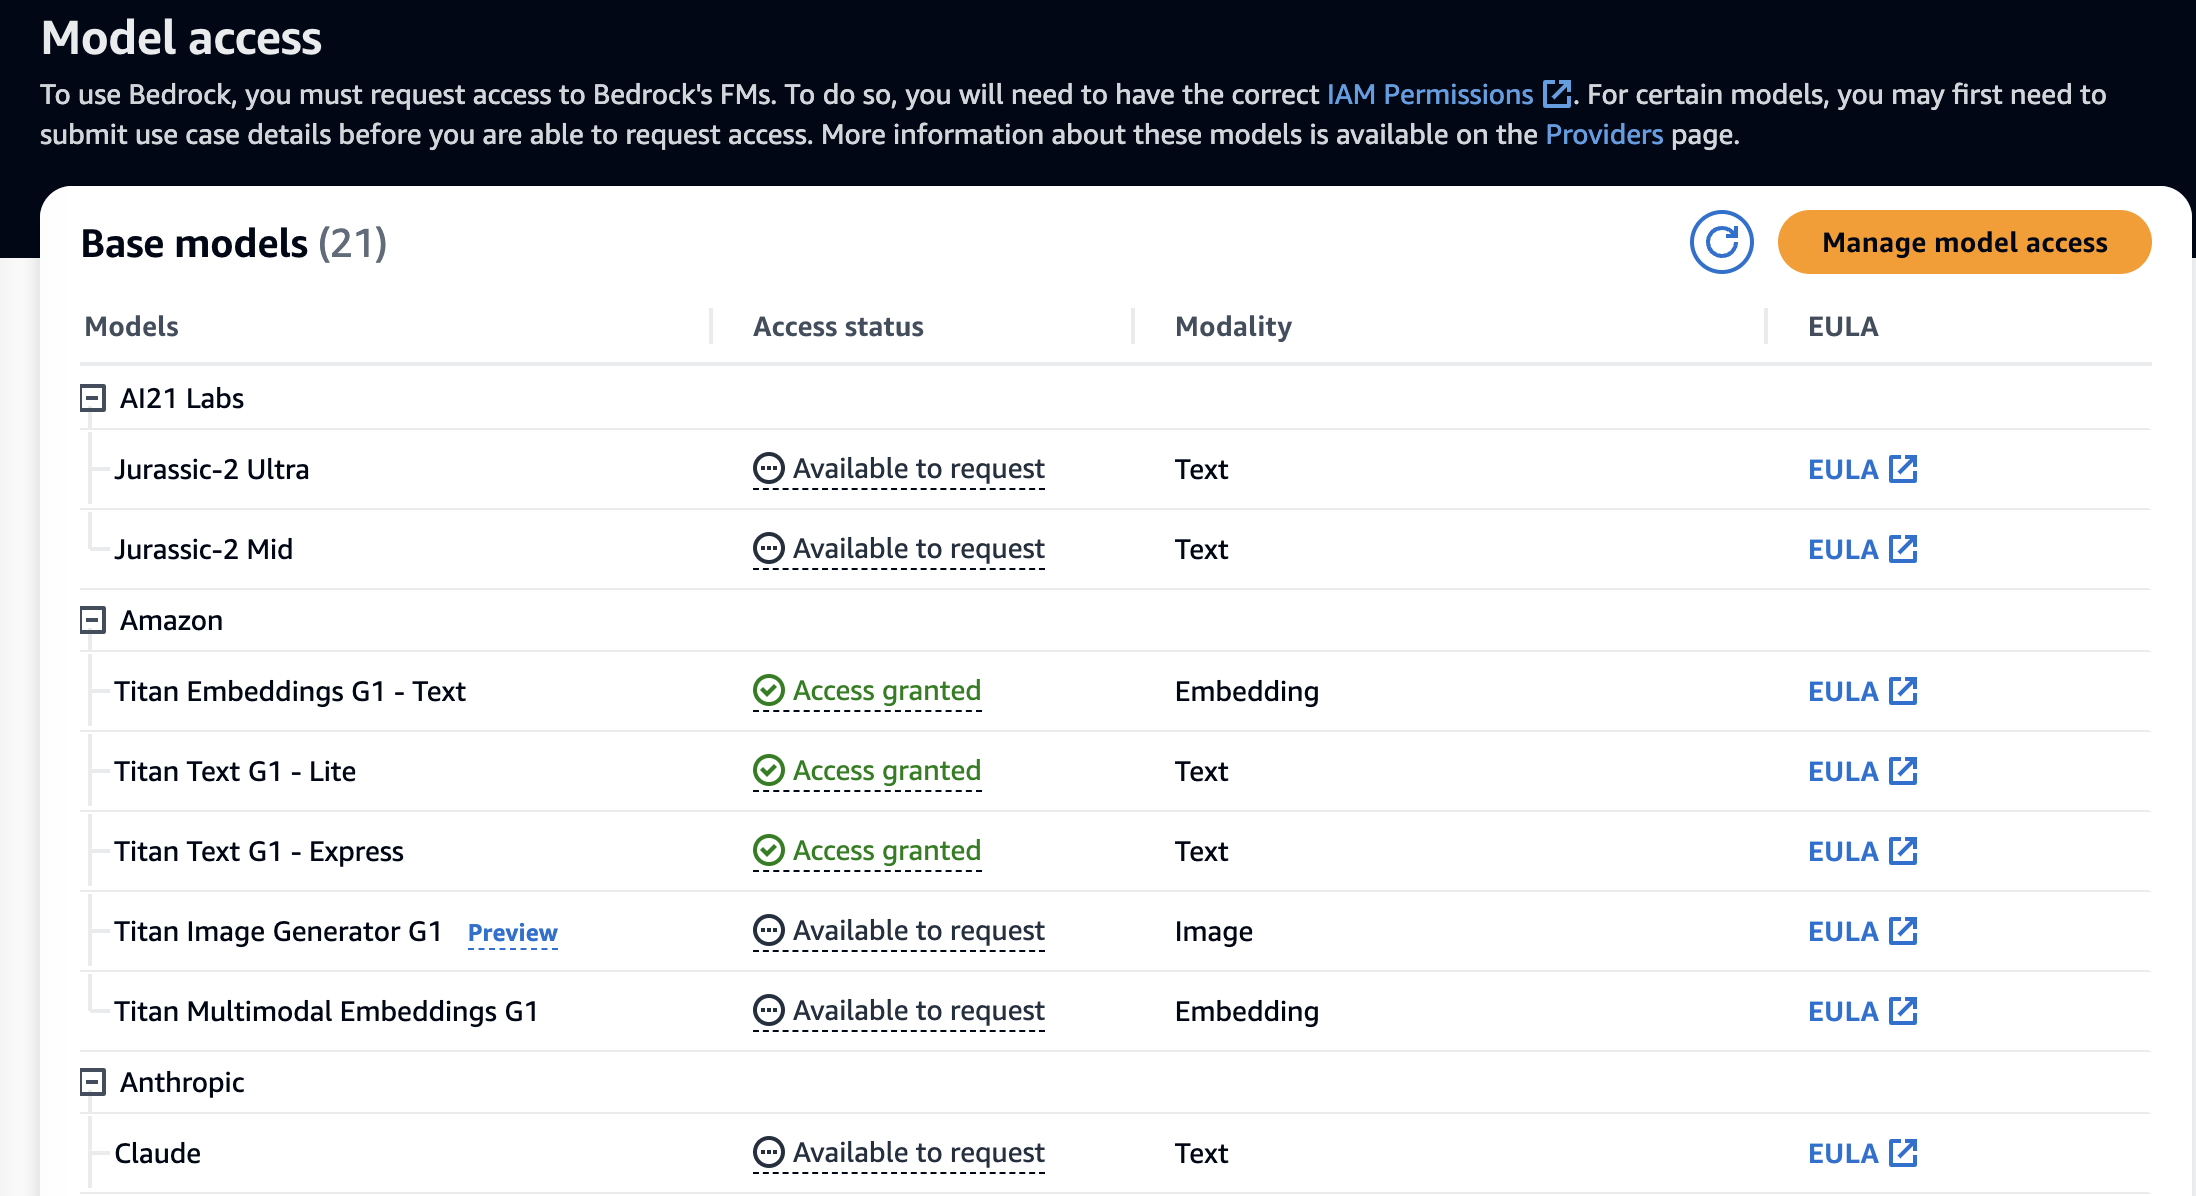
Task: Click Titan Text G1 - Lite Access granted status
Action: 867,771
